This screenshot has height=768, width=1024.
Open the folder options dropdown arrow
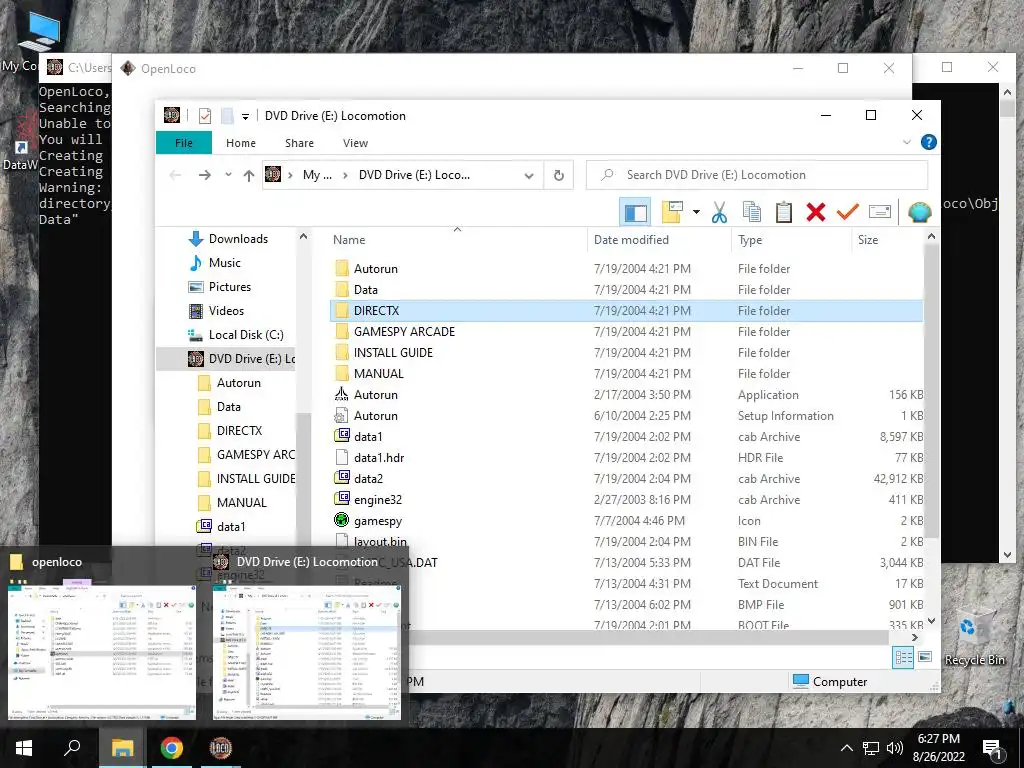(696, 212)
